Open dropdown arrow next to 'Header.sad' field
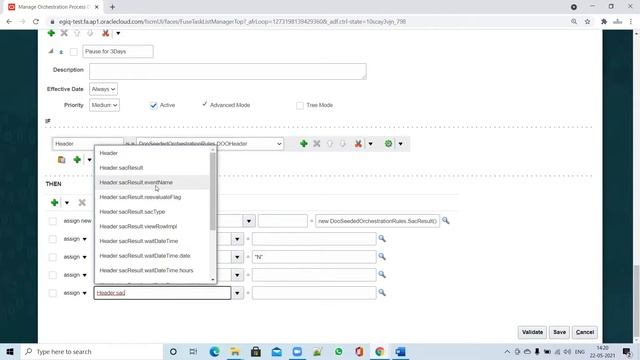 (x=237, y=293)
